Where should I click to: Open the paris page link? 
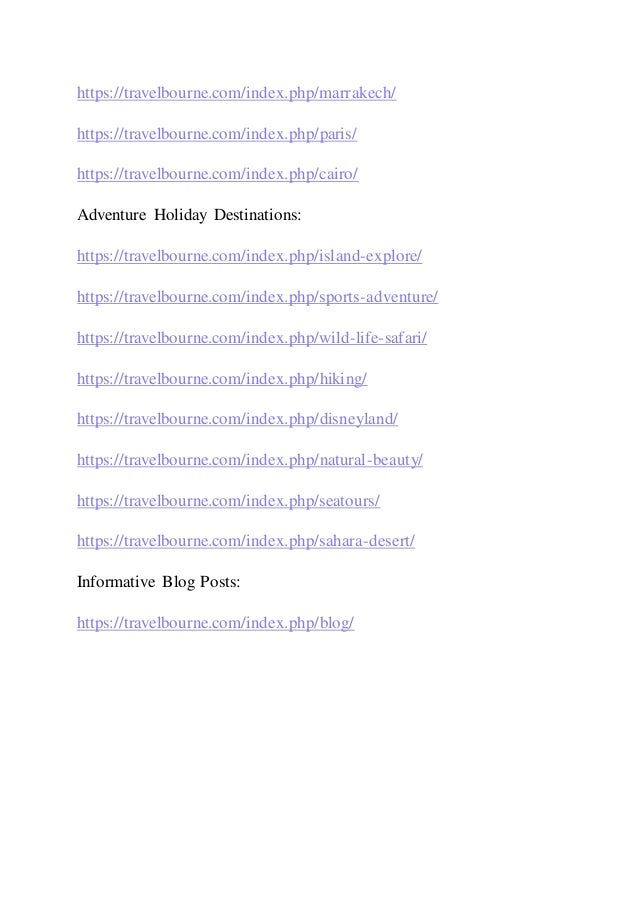pyautogui.click(x=217, y=134)
